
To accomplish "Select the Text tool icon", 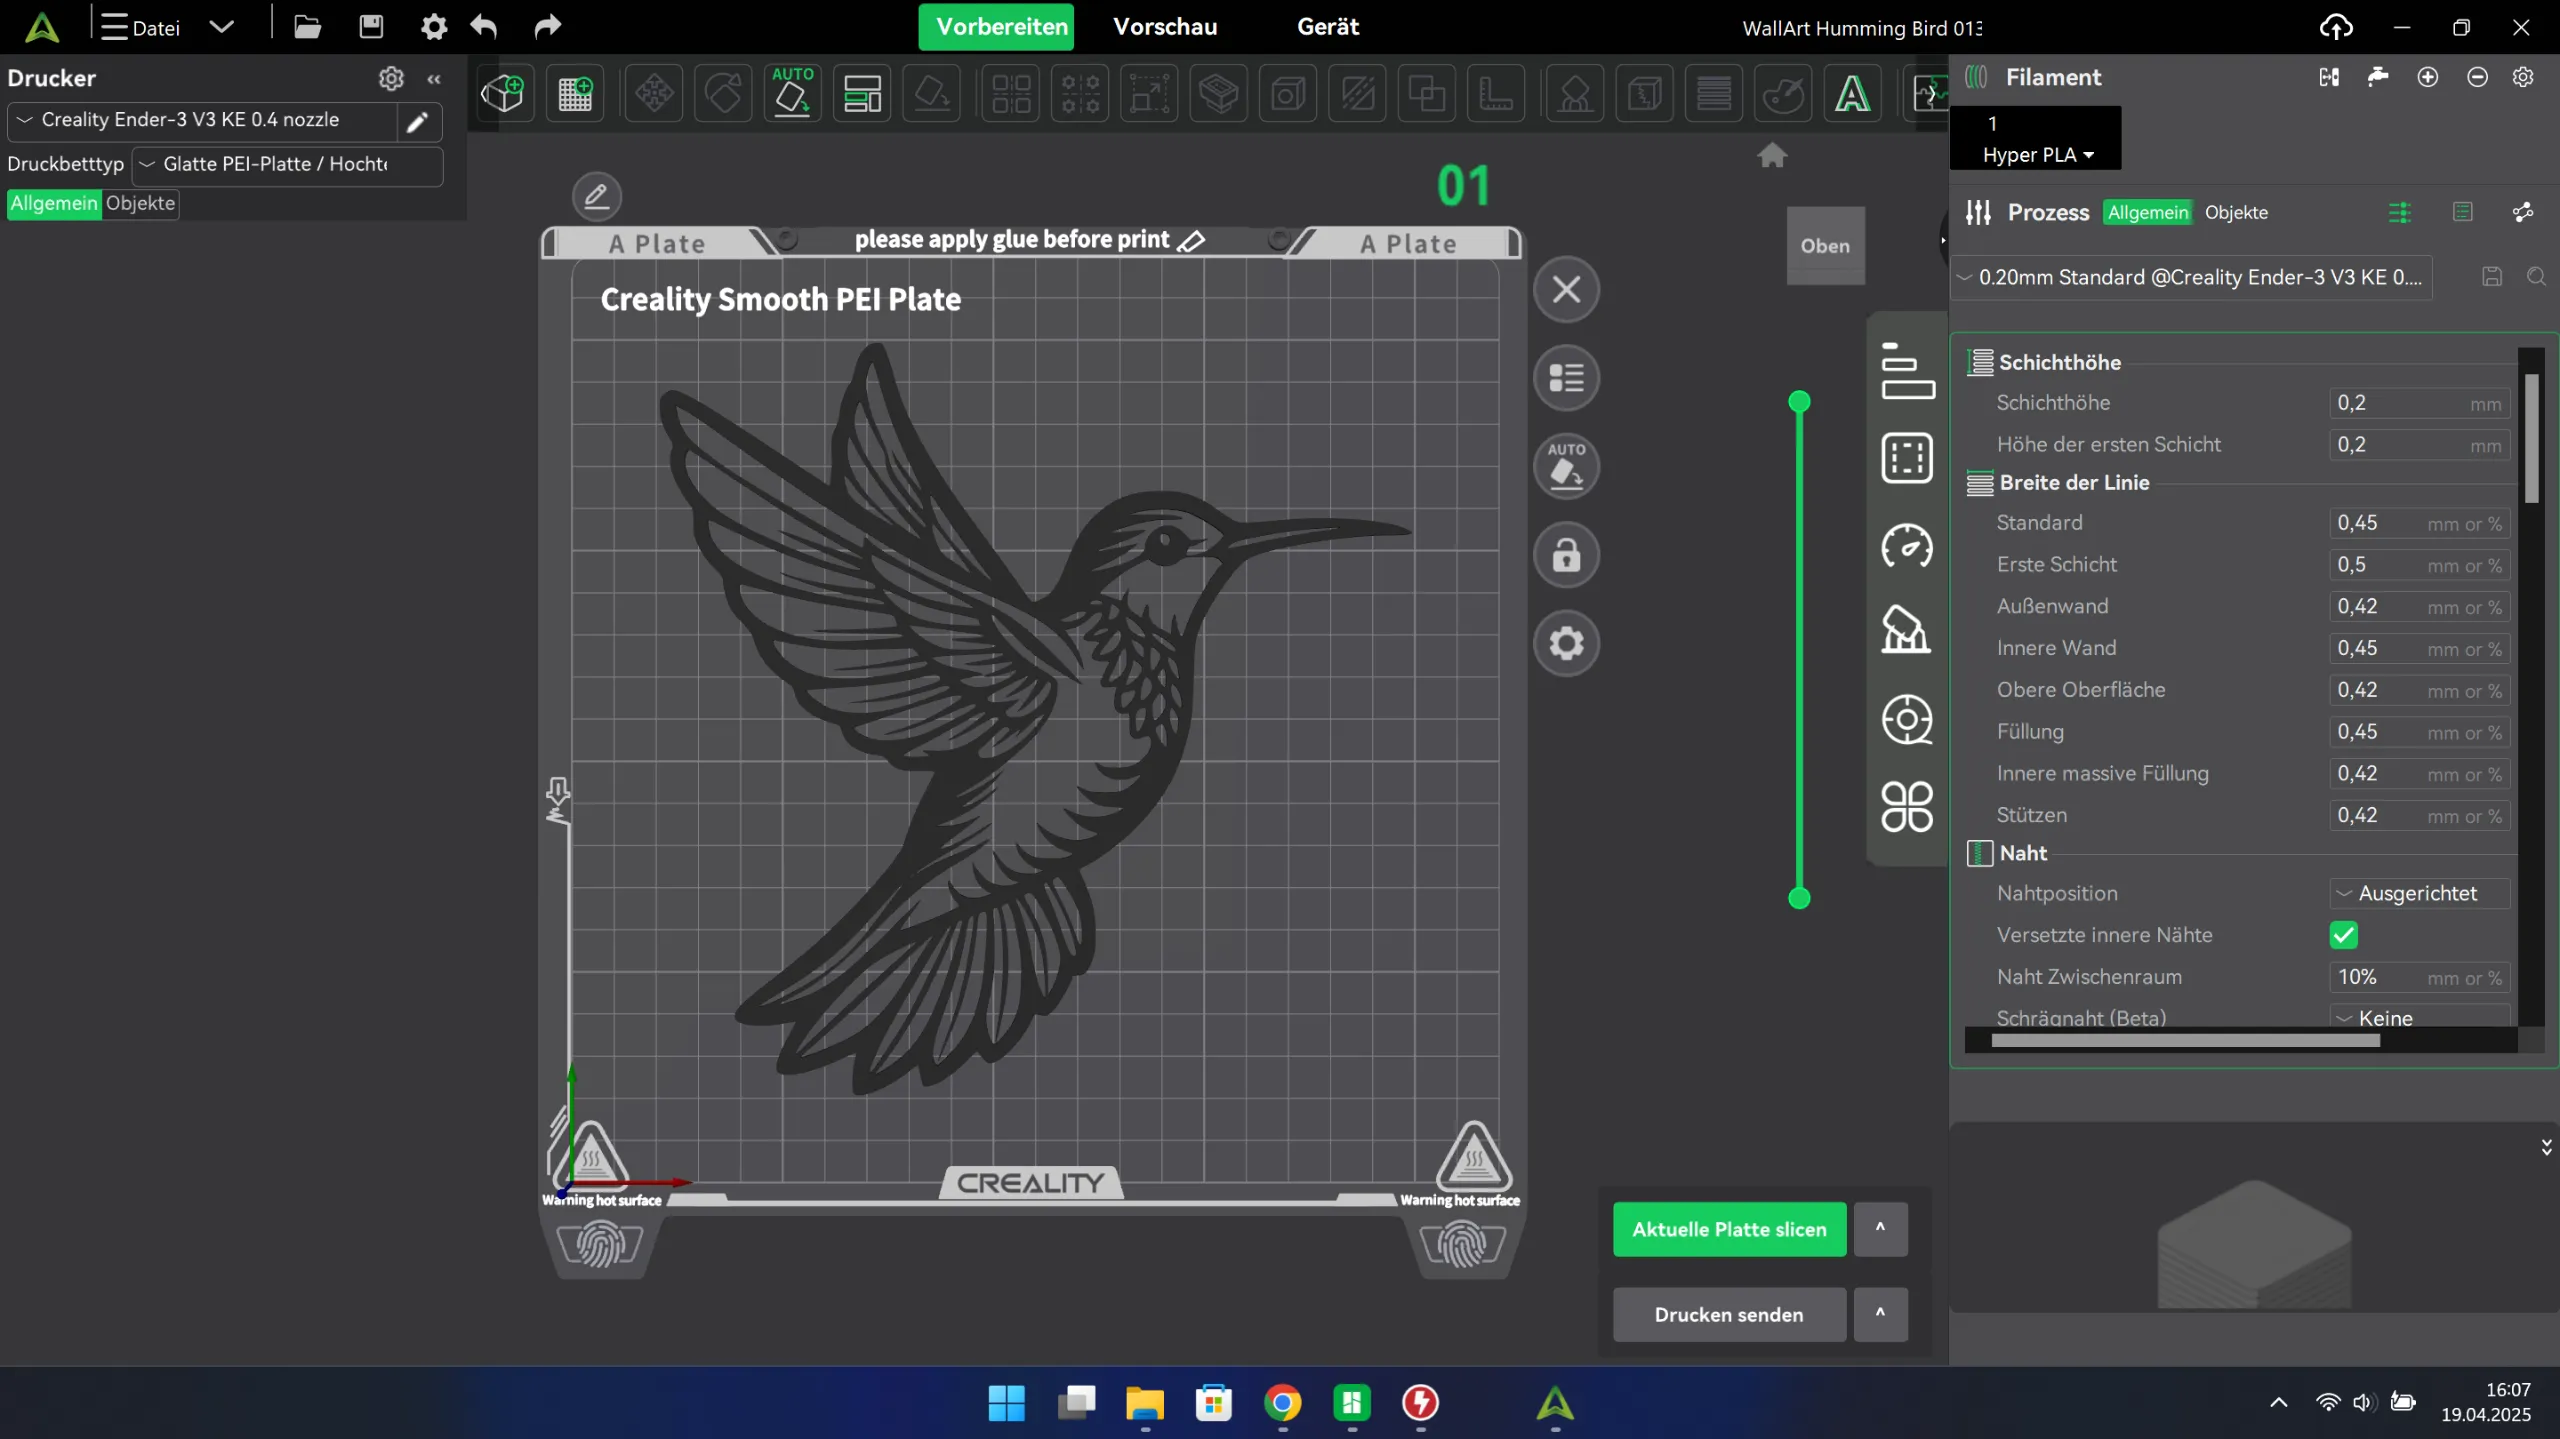I will (x=1852, y=94).
